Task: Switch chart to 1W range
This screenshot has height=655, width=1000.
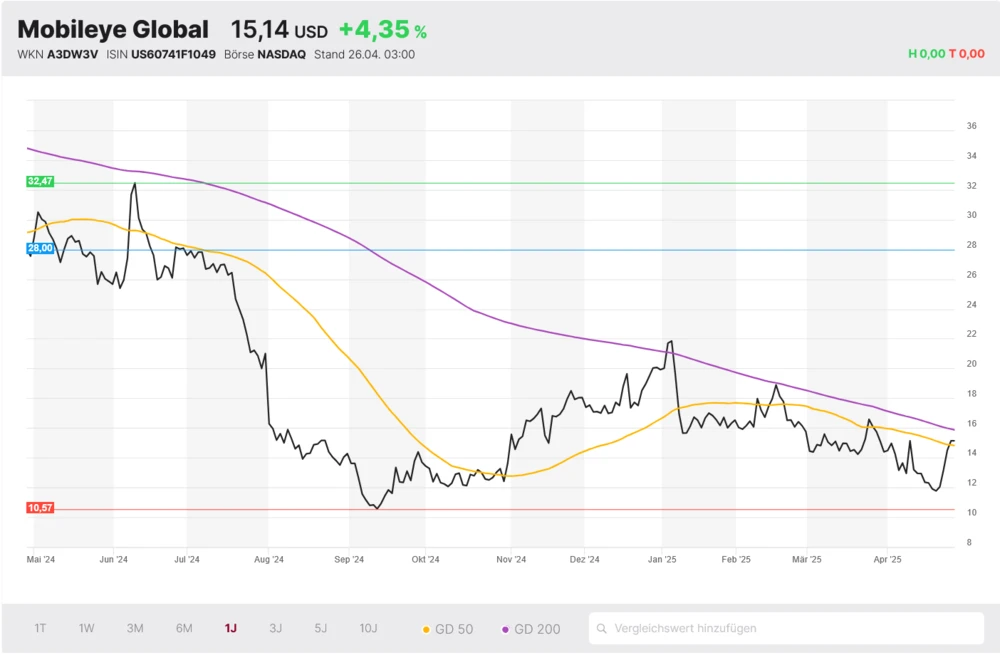Action: coord(87,629)
